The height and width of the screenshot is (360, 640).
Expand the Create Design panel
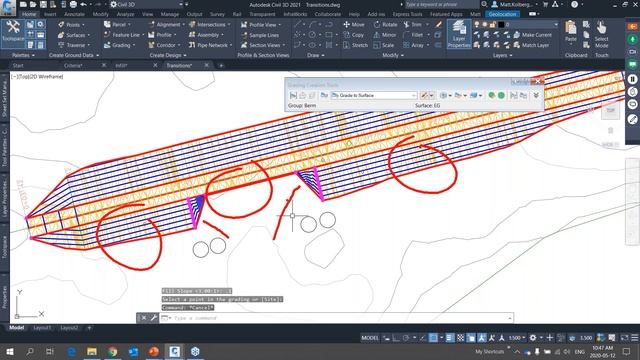pos(168,55)
